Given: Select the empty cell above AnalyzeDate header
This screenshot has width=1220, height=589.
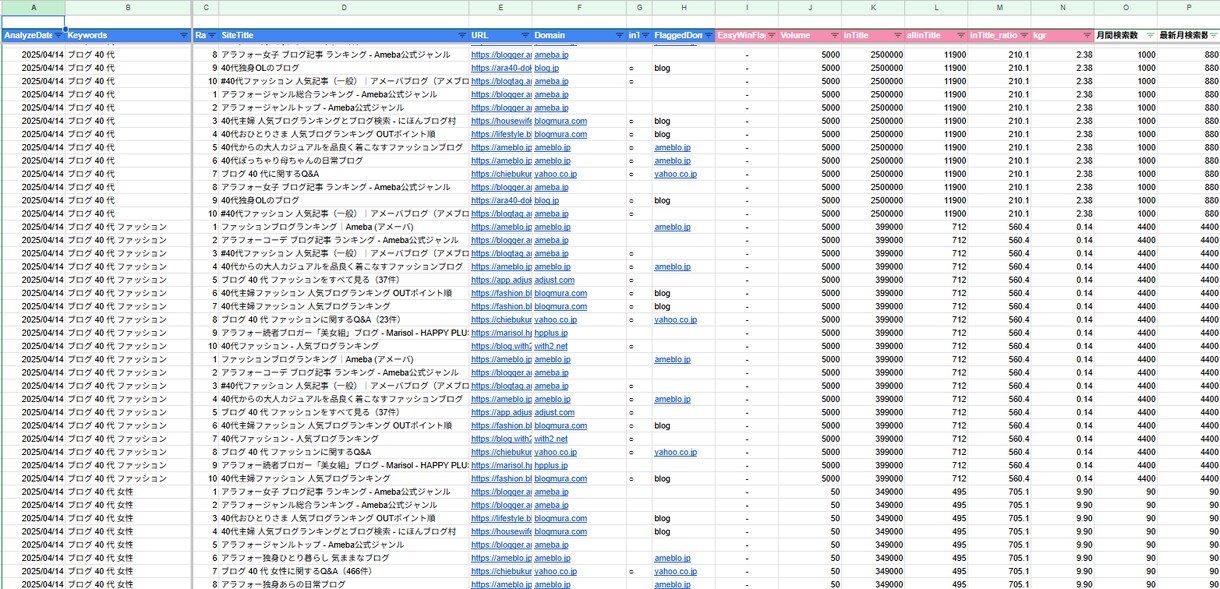Looking at the screenshot, I should tap(33, 22).
